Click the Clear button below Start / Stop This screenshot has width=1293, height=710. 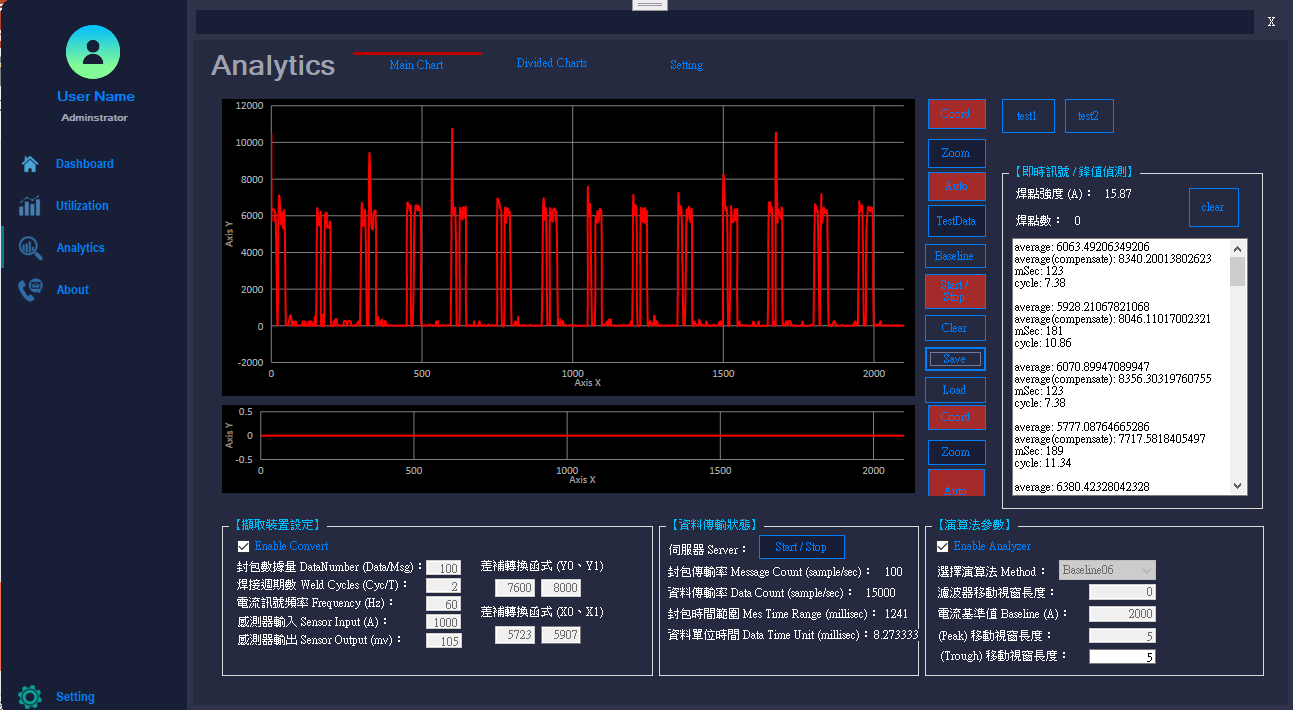point(954,328)
